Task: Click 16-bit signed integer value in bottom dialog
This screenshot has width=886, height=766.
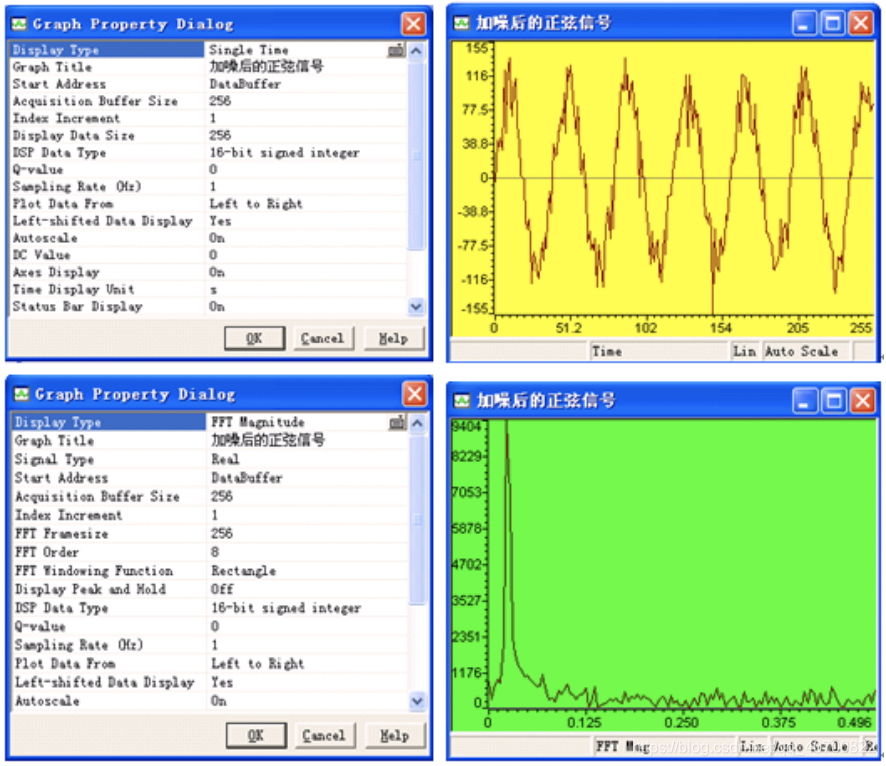Action: (x=286, y=608)
